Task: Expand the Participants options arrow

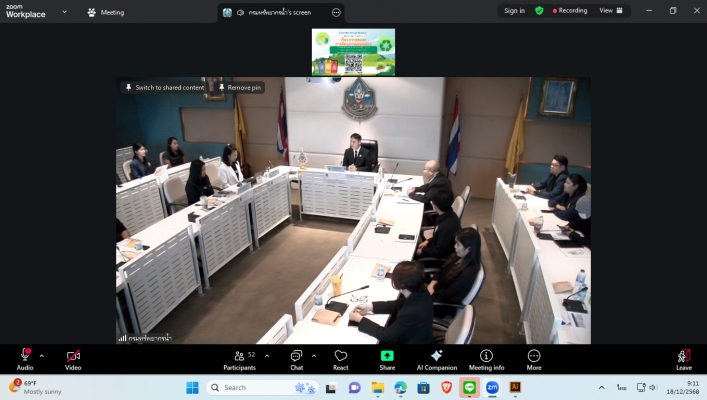Action: [267, 355]
